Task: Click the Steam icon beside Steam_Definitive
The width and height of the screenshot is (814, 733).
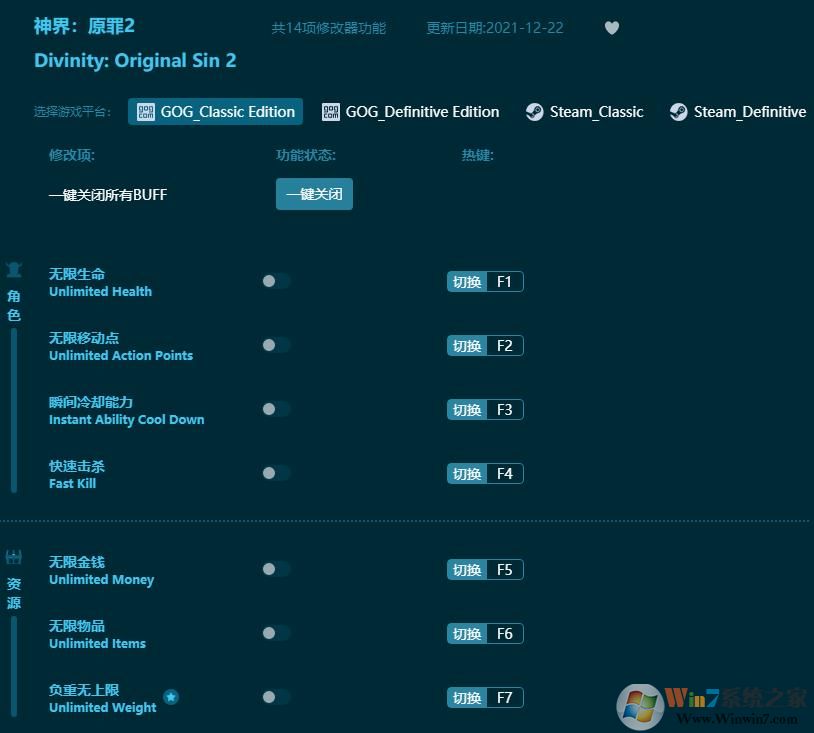Action: pyautogui.click(x=679, y=112)
